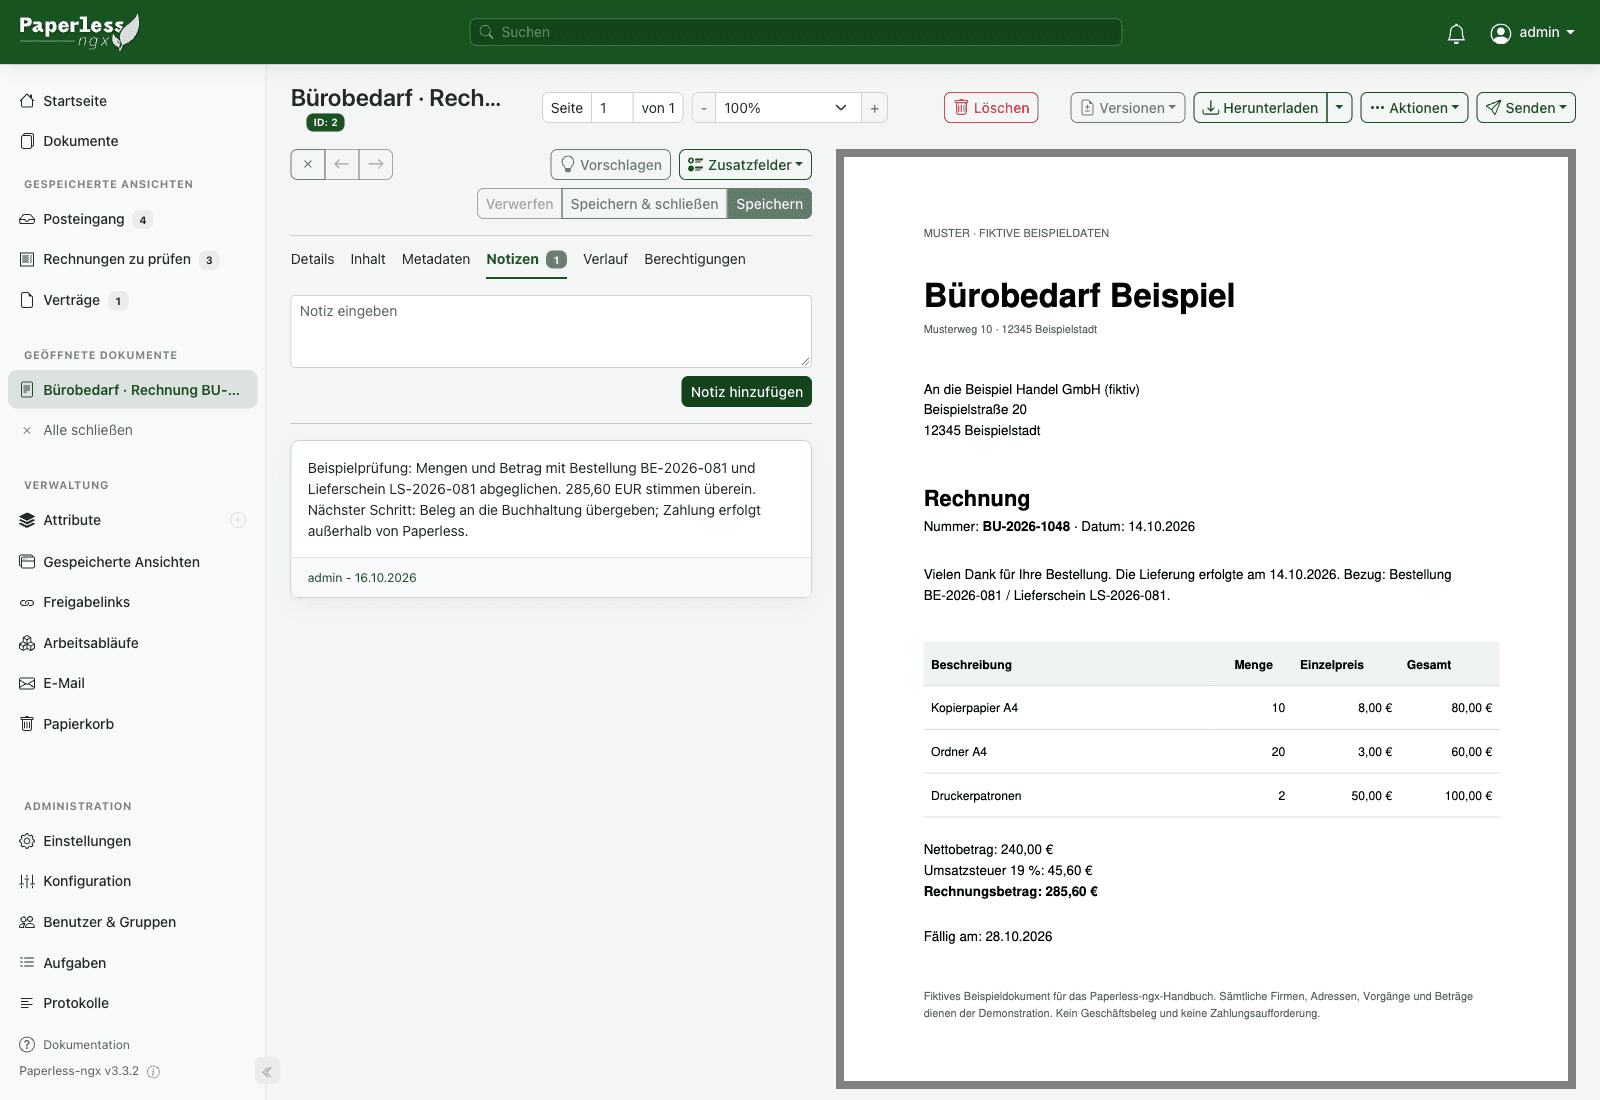Click invoice number BU-2026-1048 in preview
Image resolution: width=1600 pixels, height=1100 pixels.
[1026, 527]
